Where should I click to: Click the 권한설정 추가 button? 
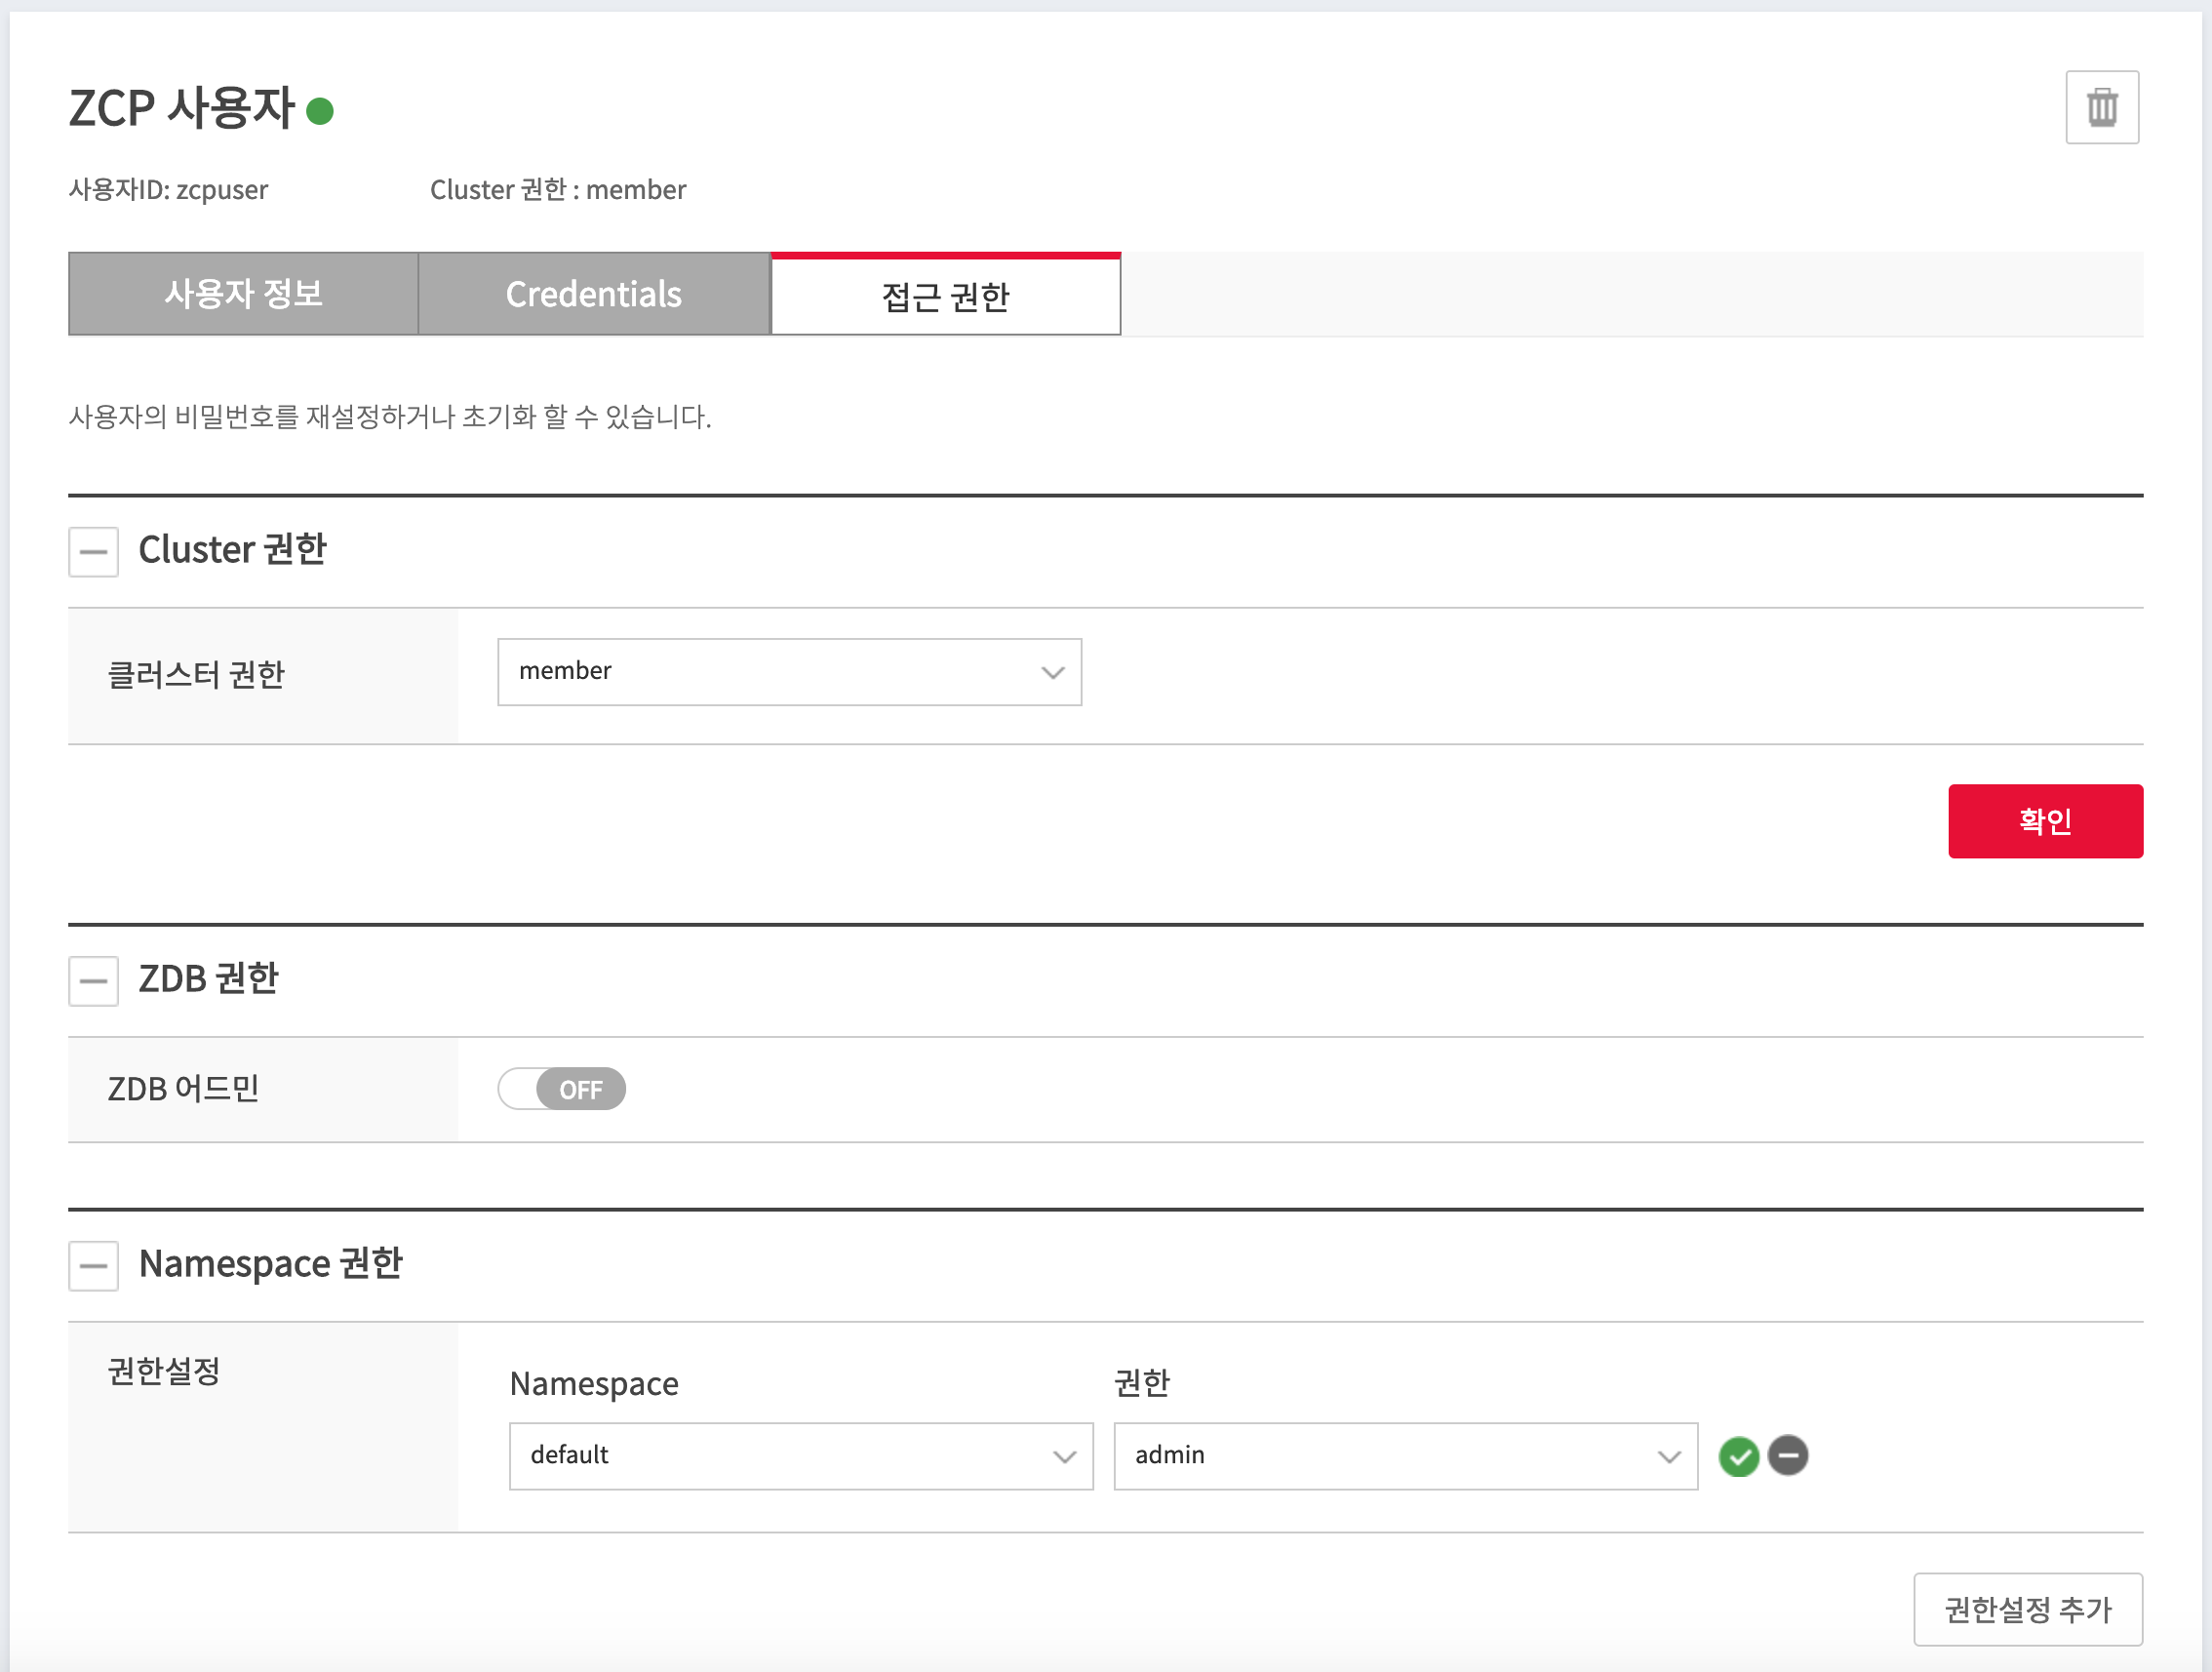(2027, 1609)
